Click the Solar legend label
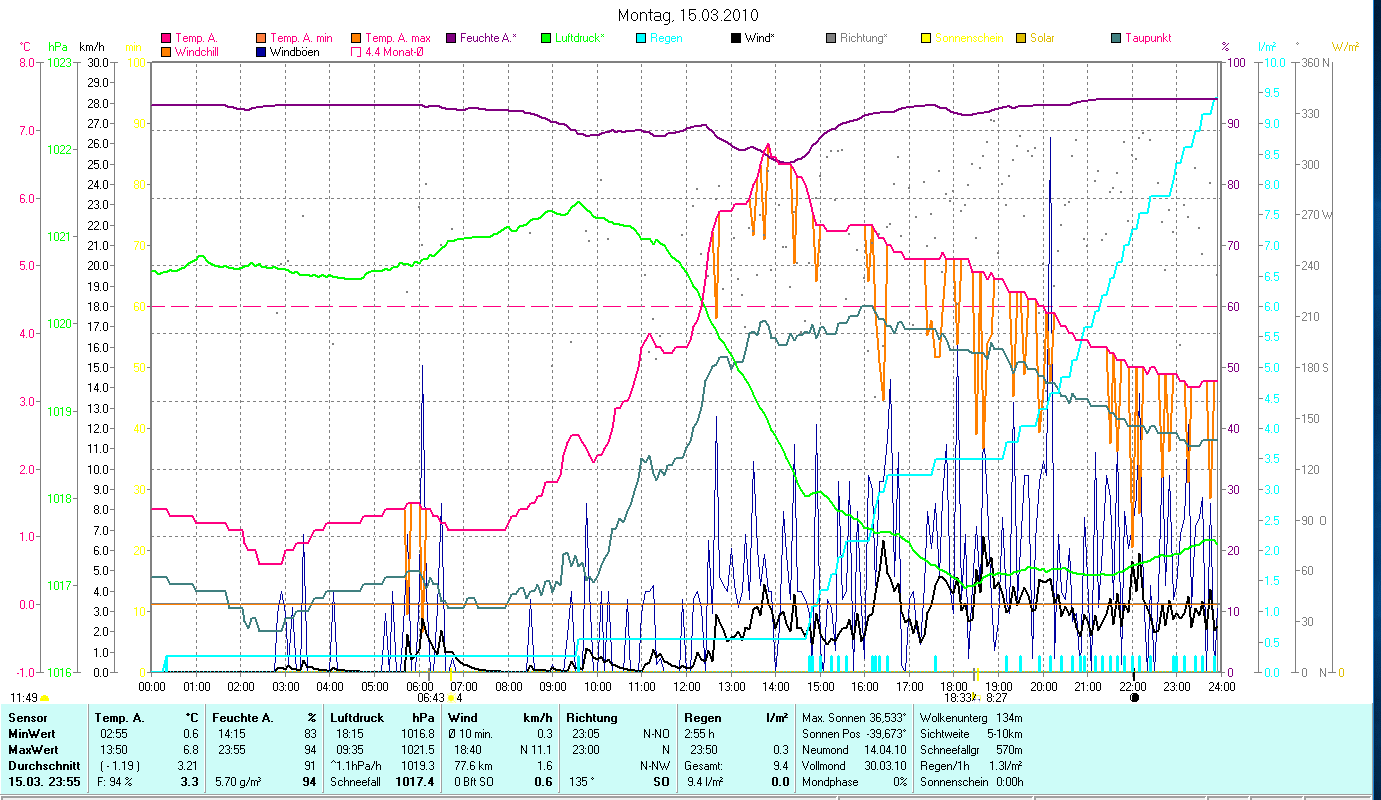The width and height of the screenshot is (1381, 800). pos(1044,38)
